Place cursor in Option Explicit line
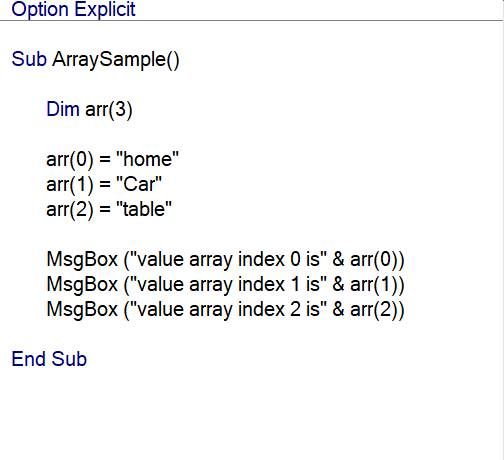The image size is (504, 460). point(73,10)
